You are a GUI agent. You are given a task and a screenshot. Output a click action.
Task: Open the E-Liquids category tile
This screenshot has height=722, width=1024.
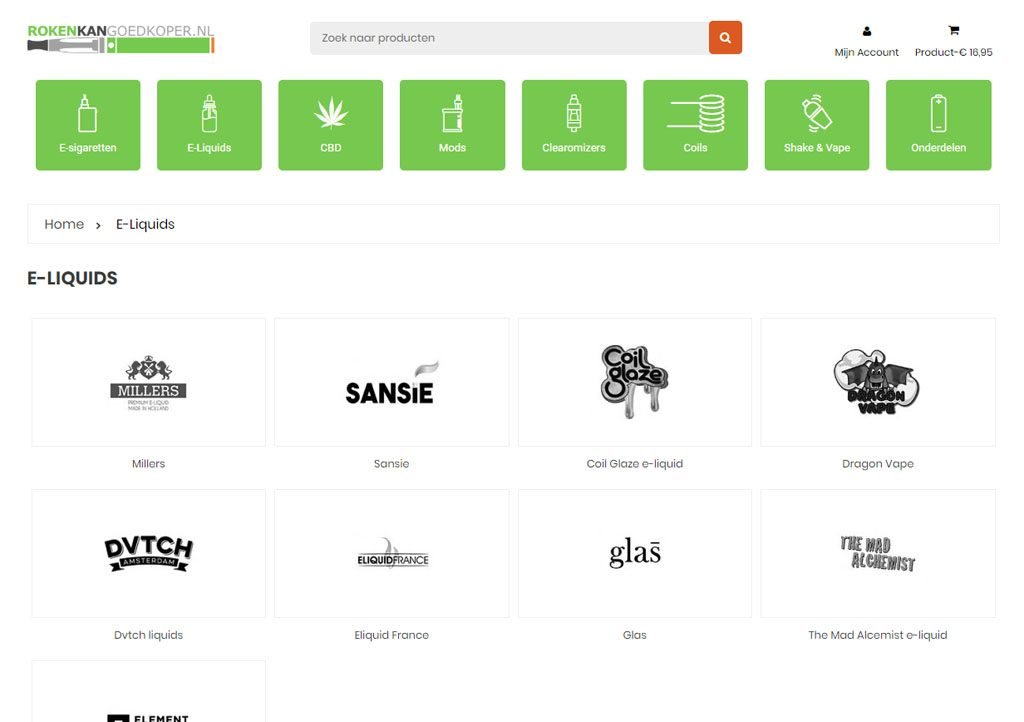[x=210, y=125]
